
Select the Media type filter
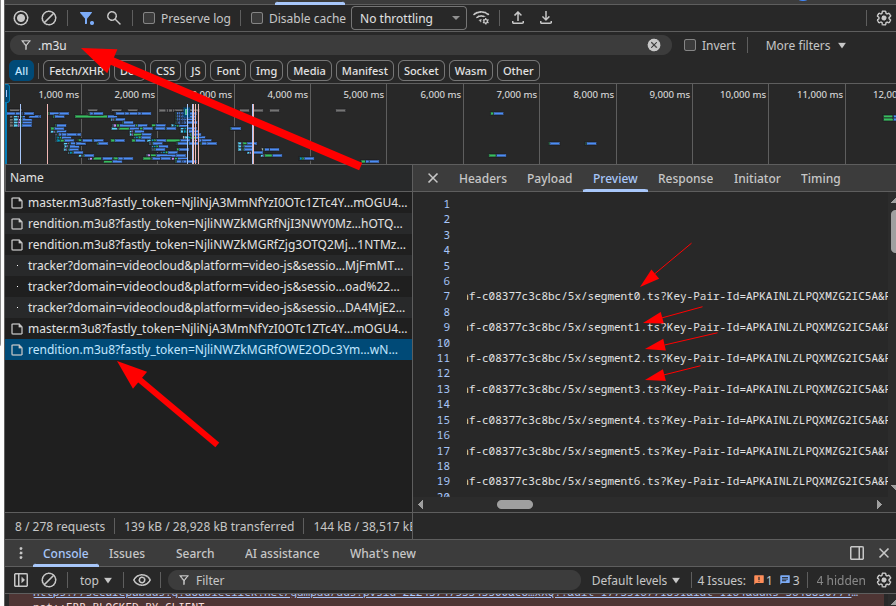click(x=309, y=71)
